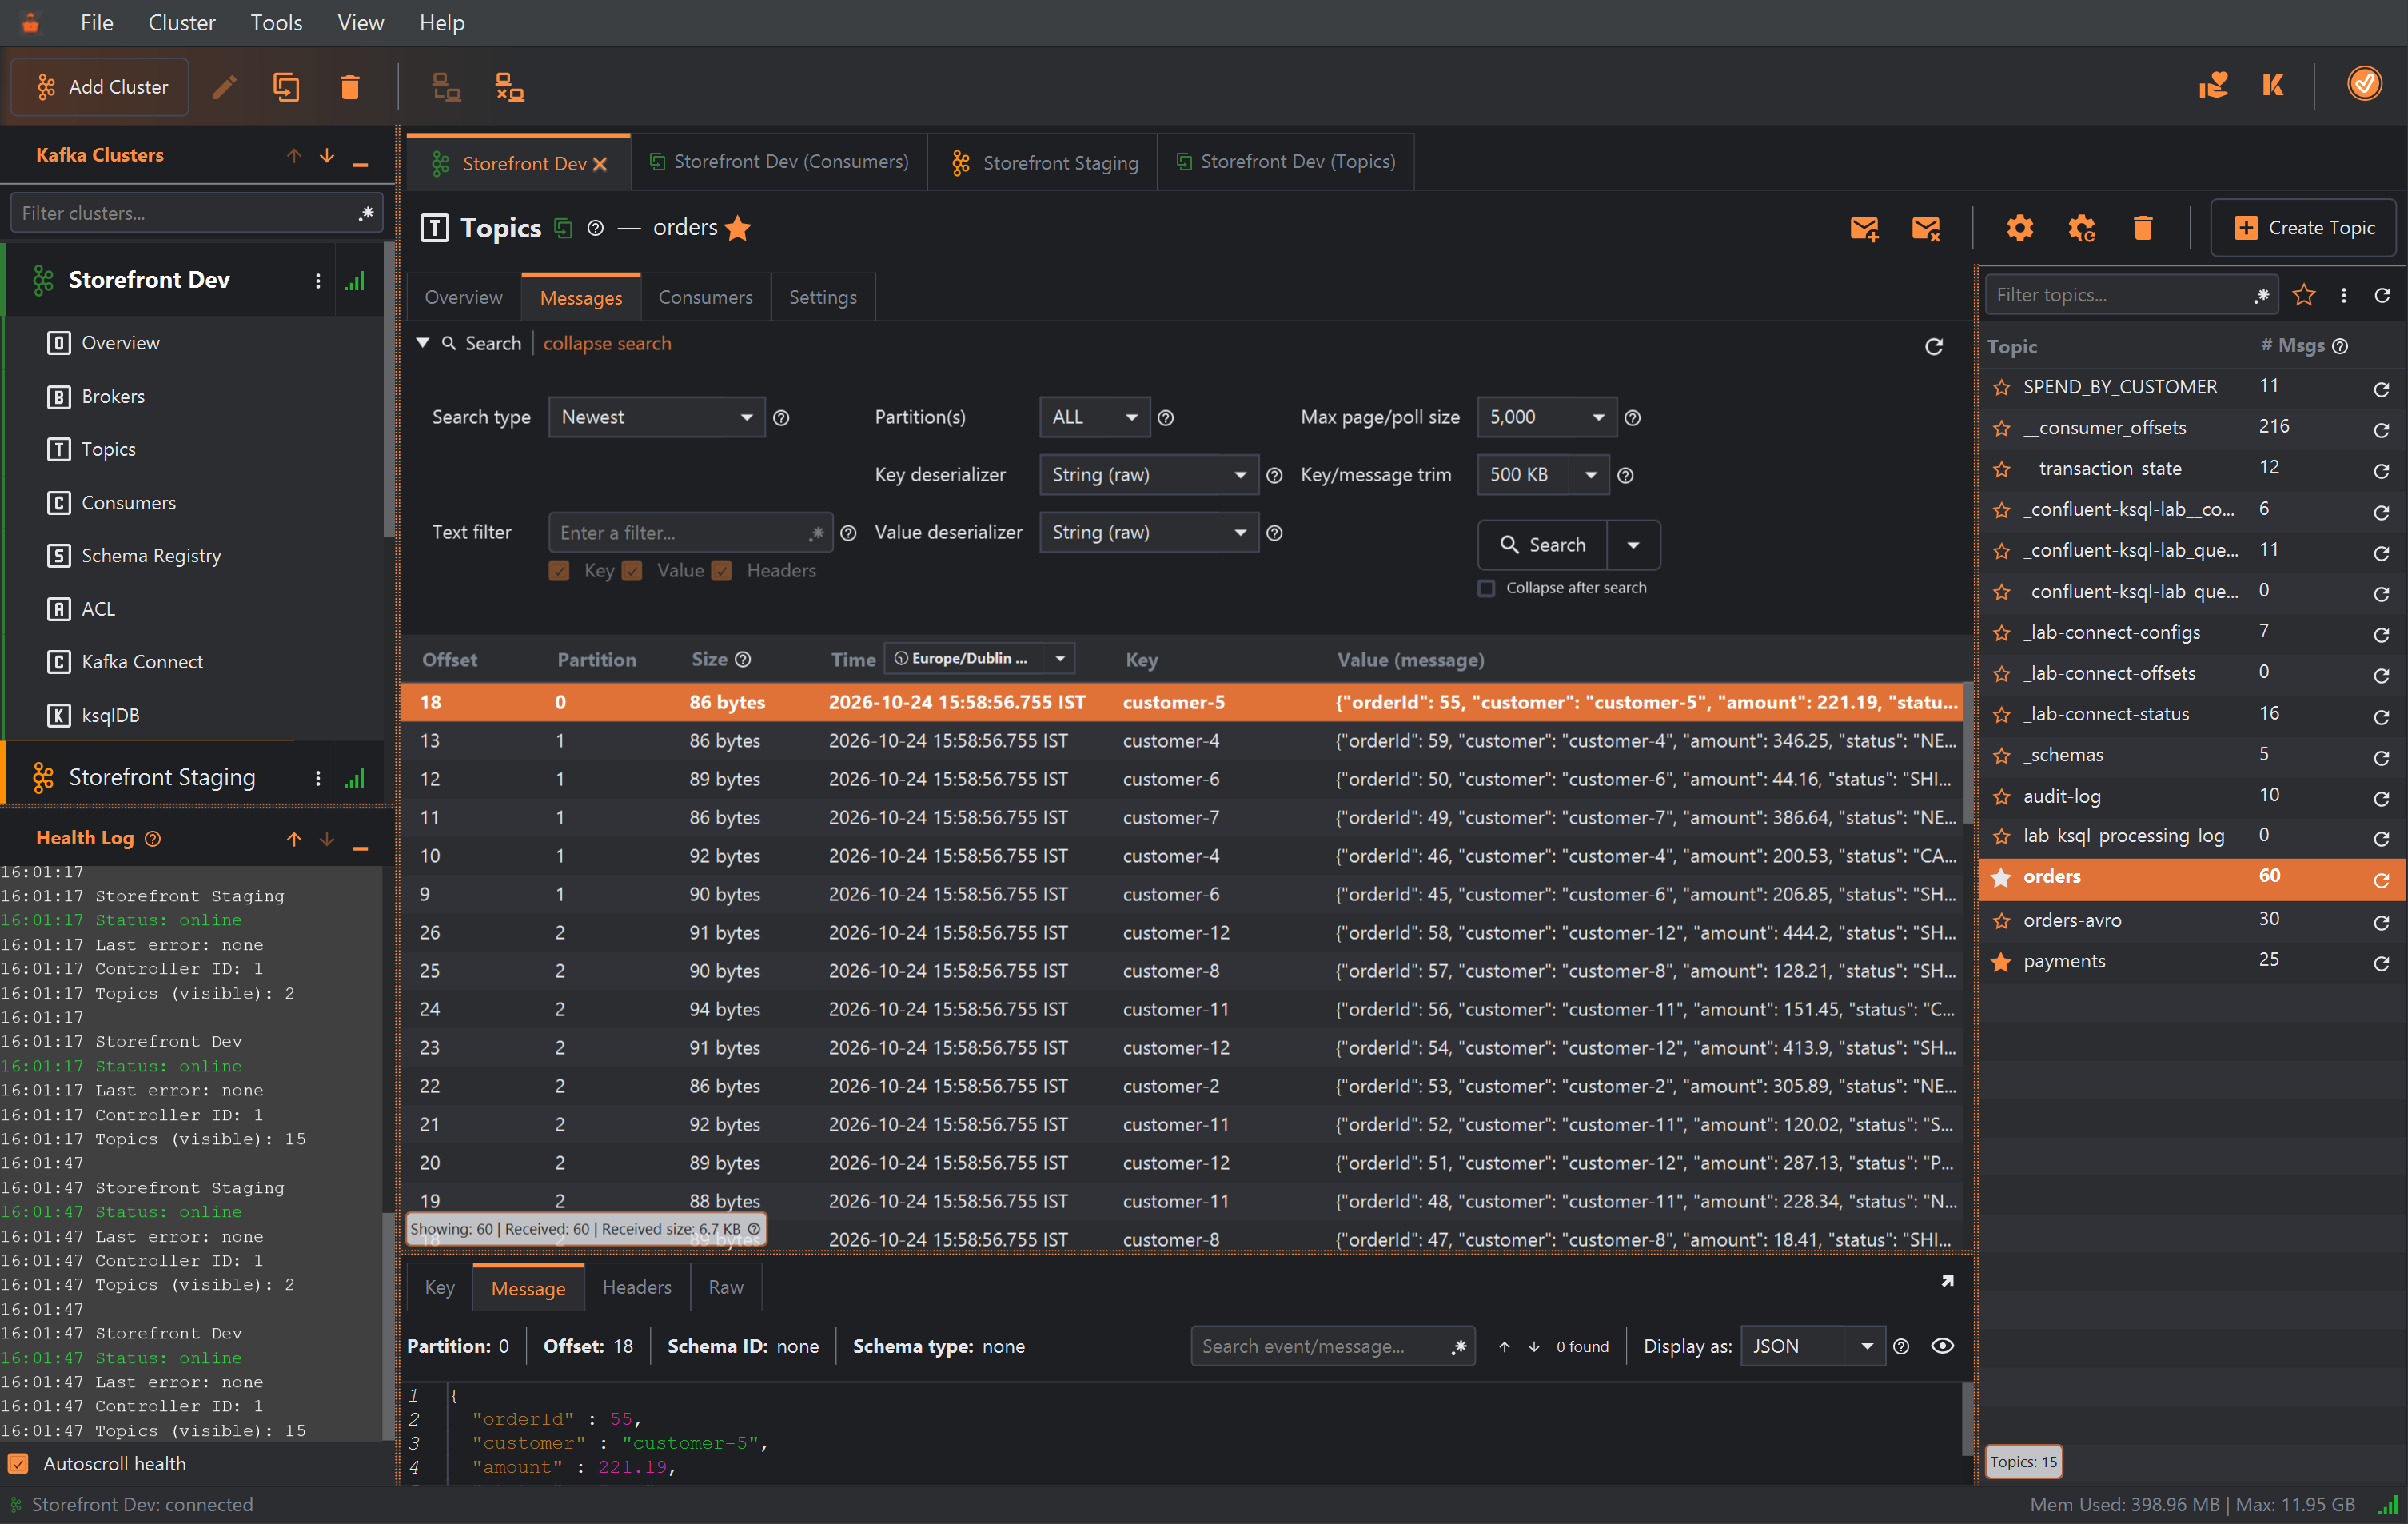Click the collapse search link
Viewport: 2408px width, 1524px height.
[x=607, y=343]
